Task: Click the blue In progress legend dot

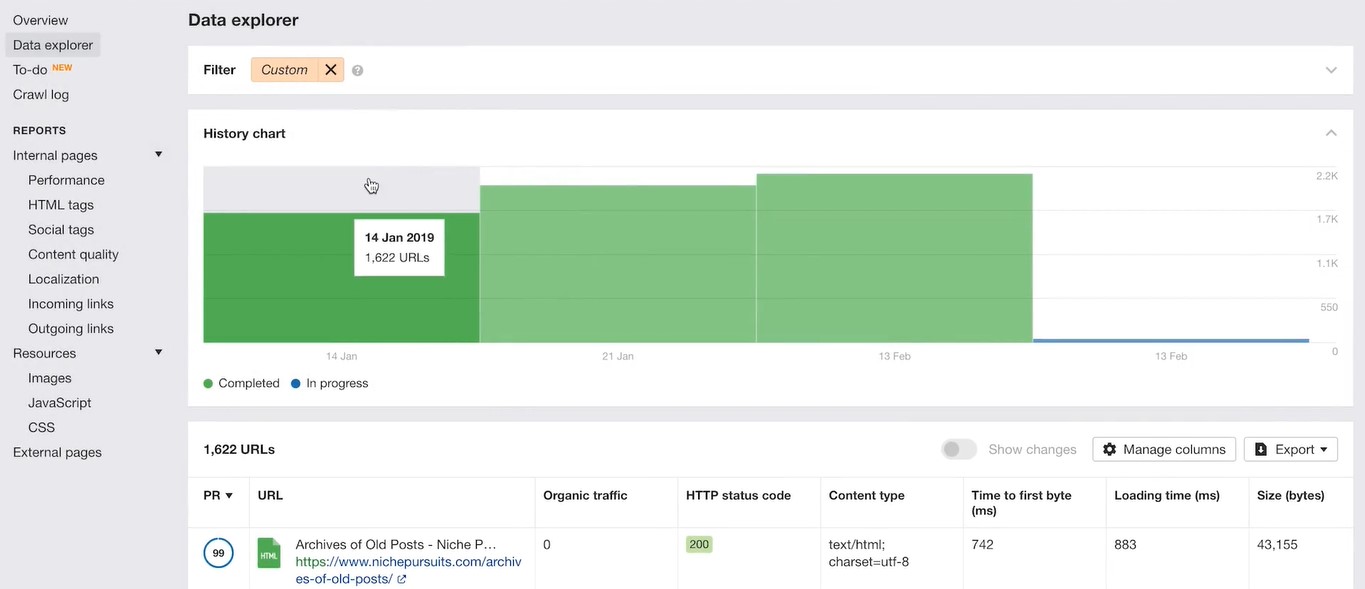Action: point(296,384)
